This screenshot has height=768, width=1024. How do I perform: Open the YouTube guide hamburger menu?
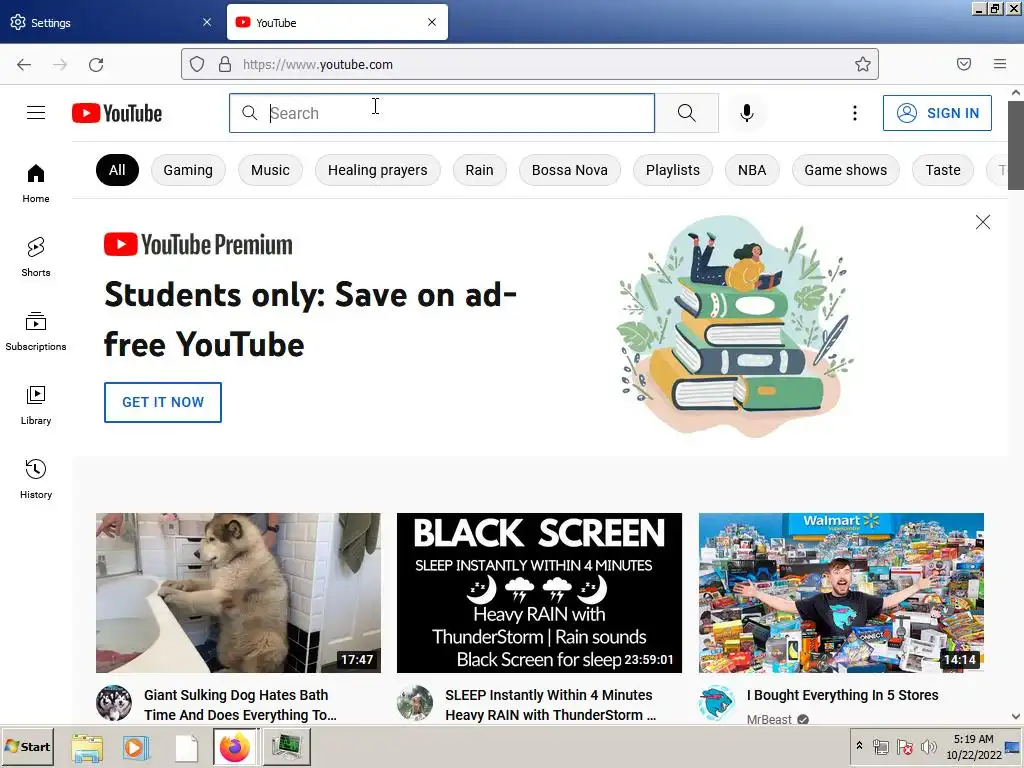tap(36, 113)
